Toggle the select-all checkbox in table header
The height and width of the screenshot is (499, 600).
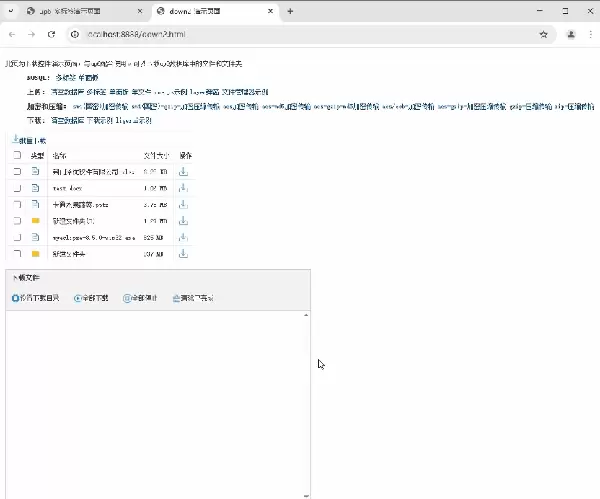17,156
